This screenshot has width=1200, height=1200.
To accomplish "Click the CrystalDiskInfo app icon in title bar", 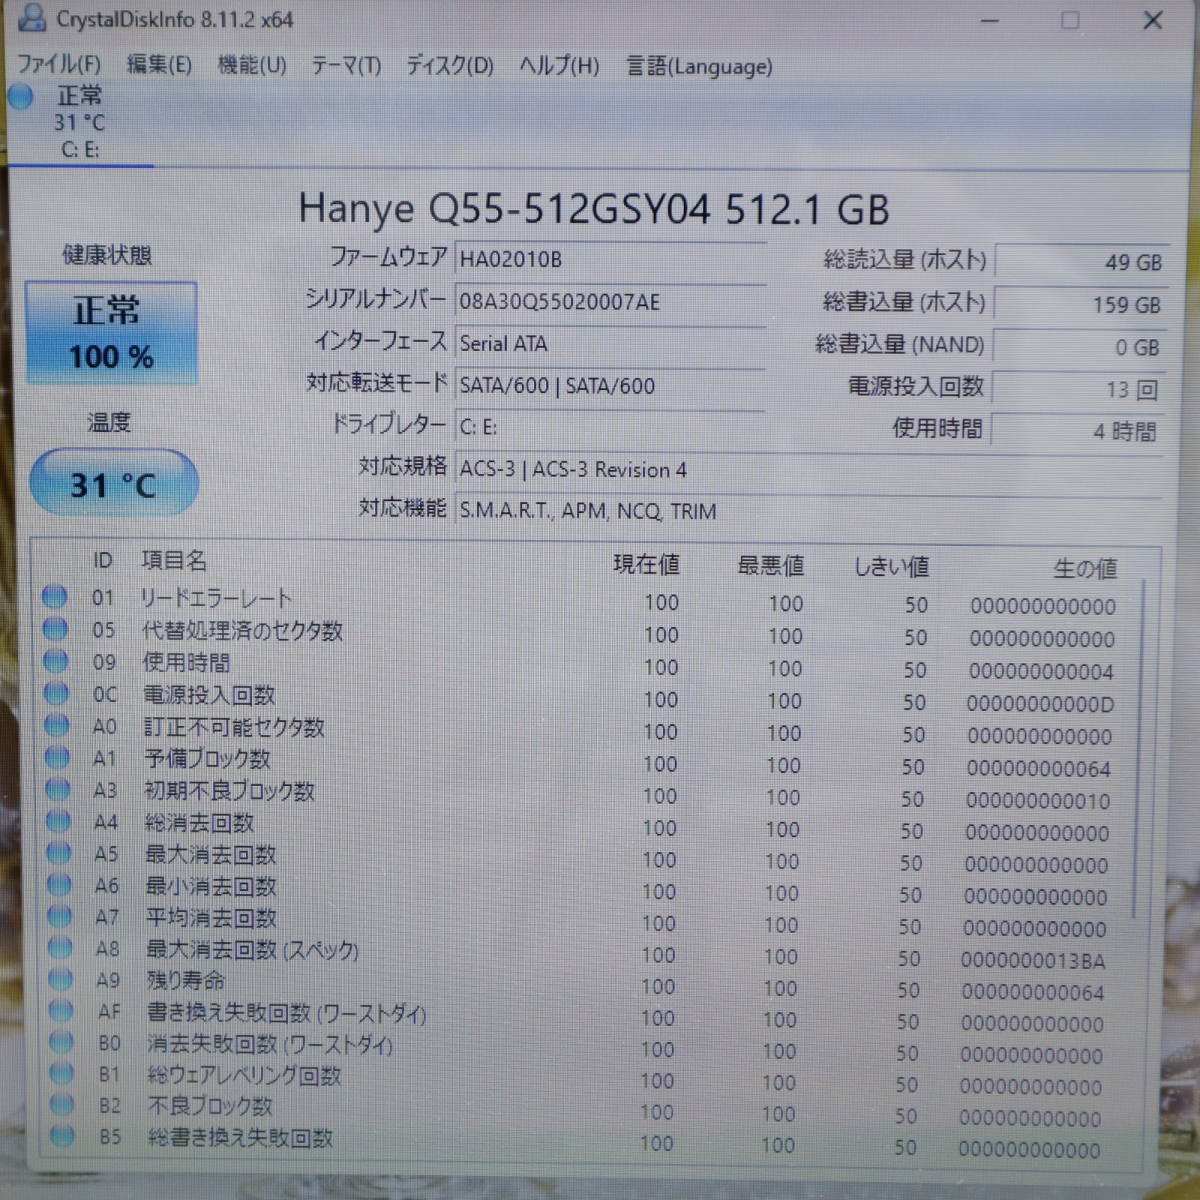I will [33, 17].
